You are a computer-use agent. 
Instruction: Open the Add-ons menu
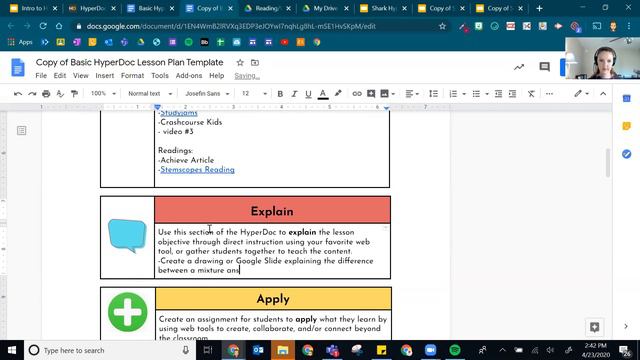(x=189, y=76)
